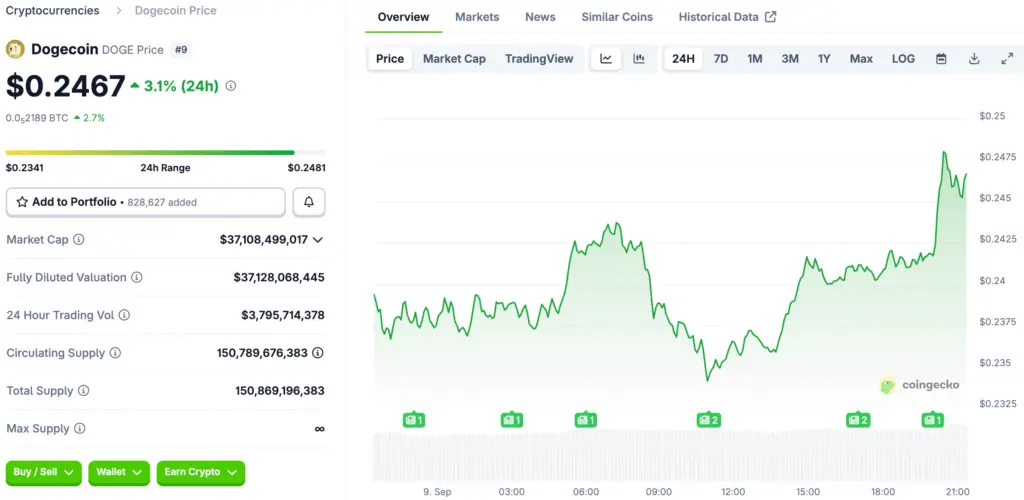The width and height of the screenshot is (1024, 500).
Task: Switch to the Similar Coins tab
Action: (617, 17)
